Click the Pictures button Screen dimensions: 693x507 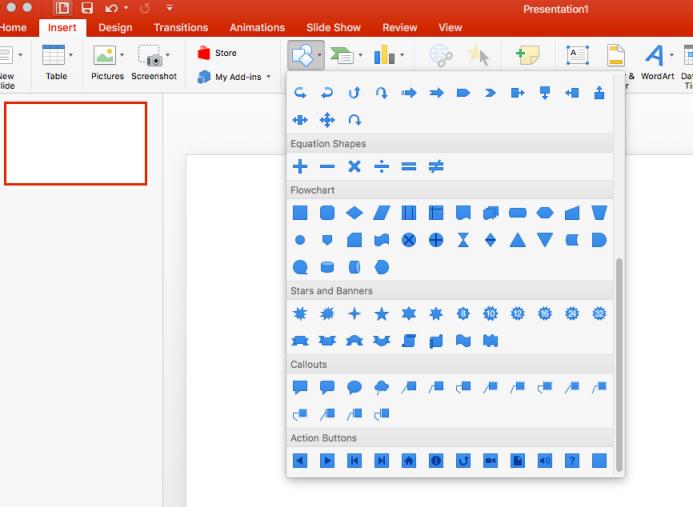[x=105, y=62]
